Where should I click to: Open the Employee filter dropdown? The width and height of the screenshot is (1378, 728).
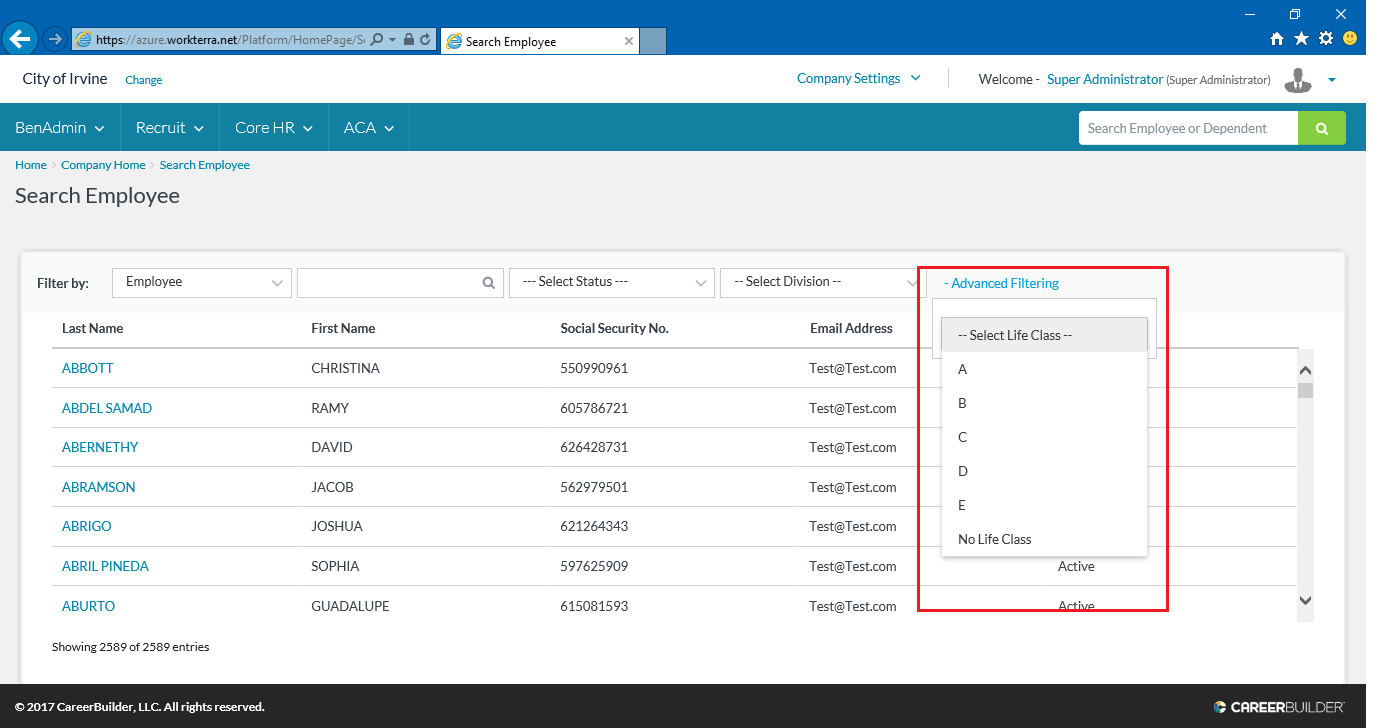point(202,282)
